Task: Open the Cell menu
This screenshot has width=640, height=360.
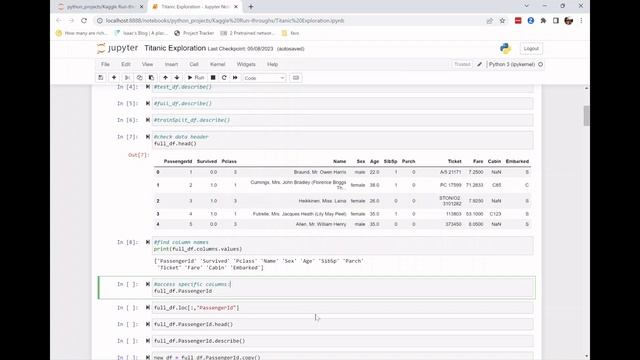Action: (194, 64)
